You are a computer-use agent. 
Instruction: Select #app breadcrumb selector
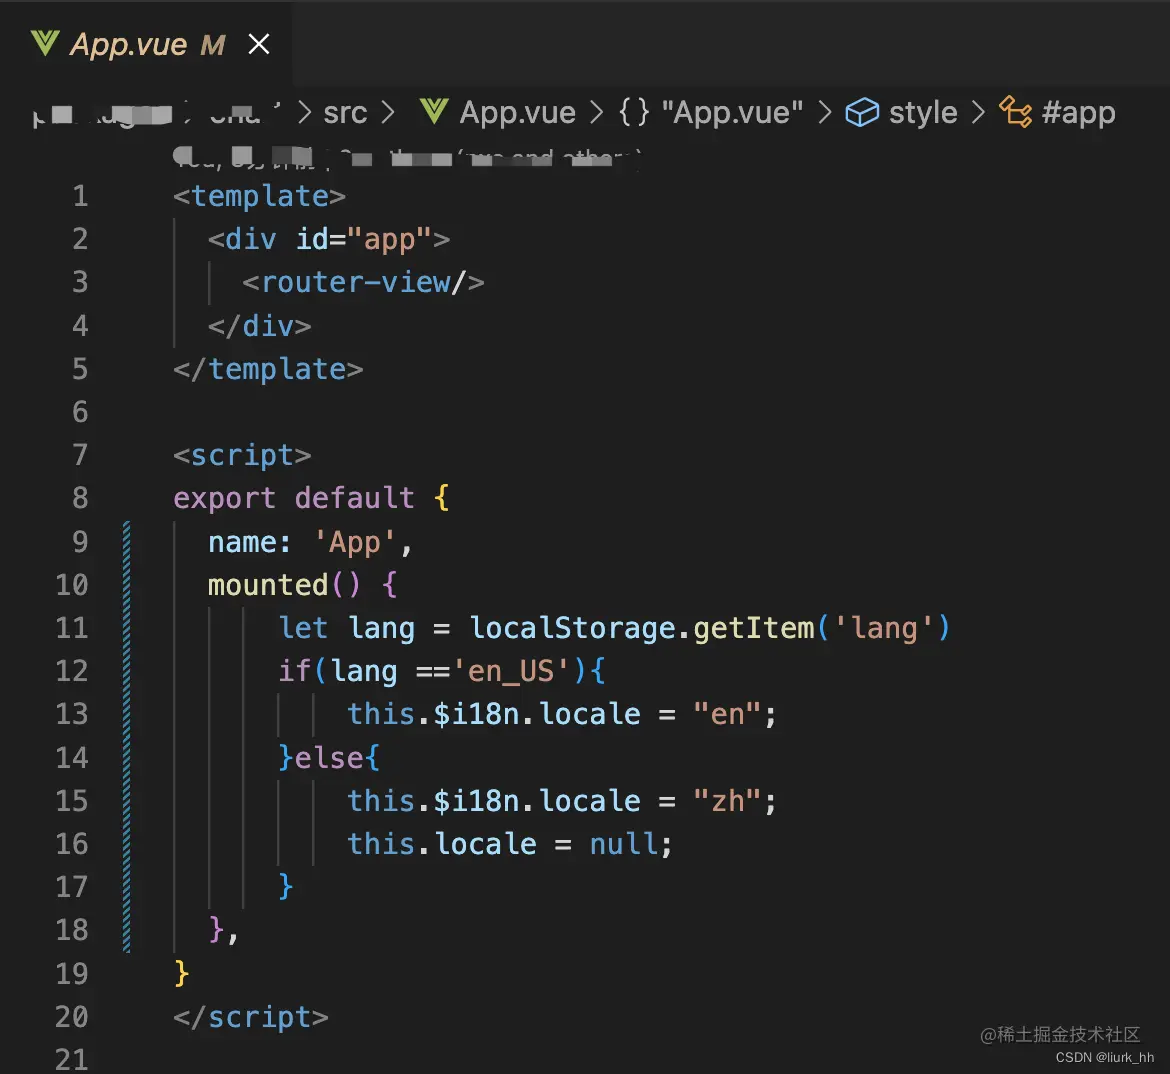click(x=1078, y=113)
